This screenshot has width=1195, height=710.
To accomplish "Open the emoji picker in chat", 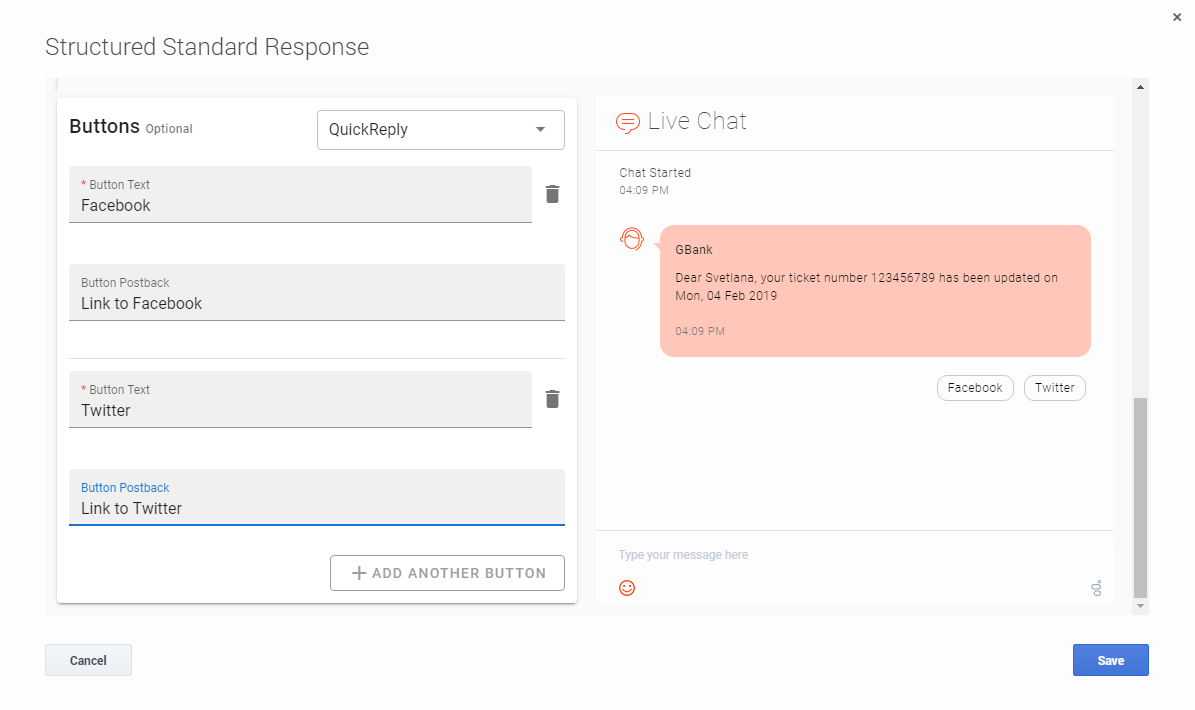I will (x=627, y=588).
